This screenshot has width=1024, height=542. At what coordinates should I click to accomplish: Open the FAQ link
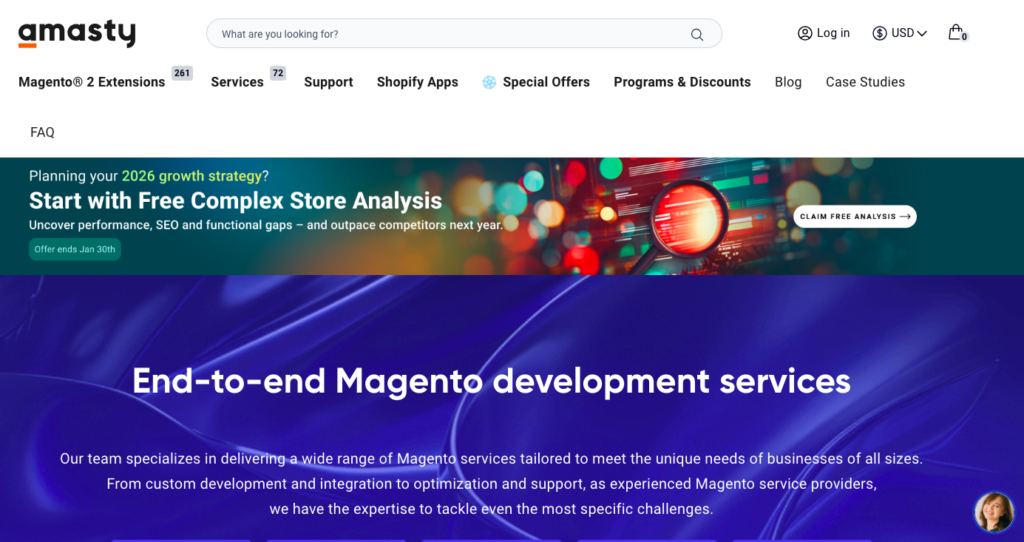[42, 133]
